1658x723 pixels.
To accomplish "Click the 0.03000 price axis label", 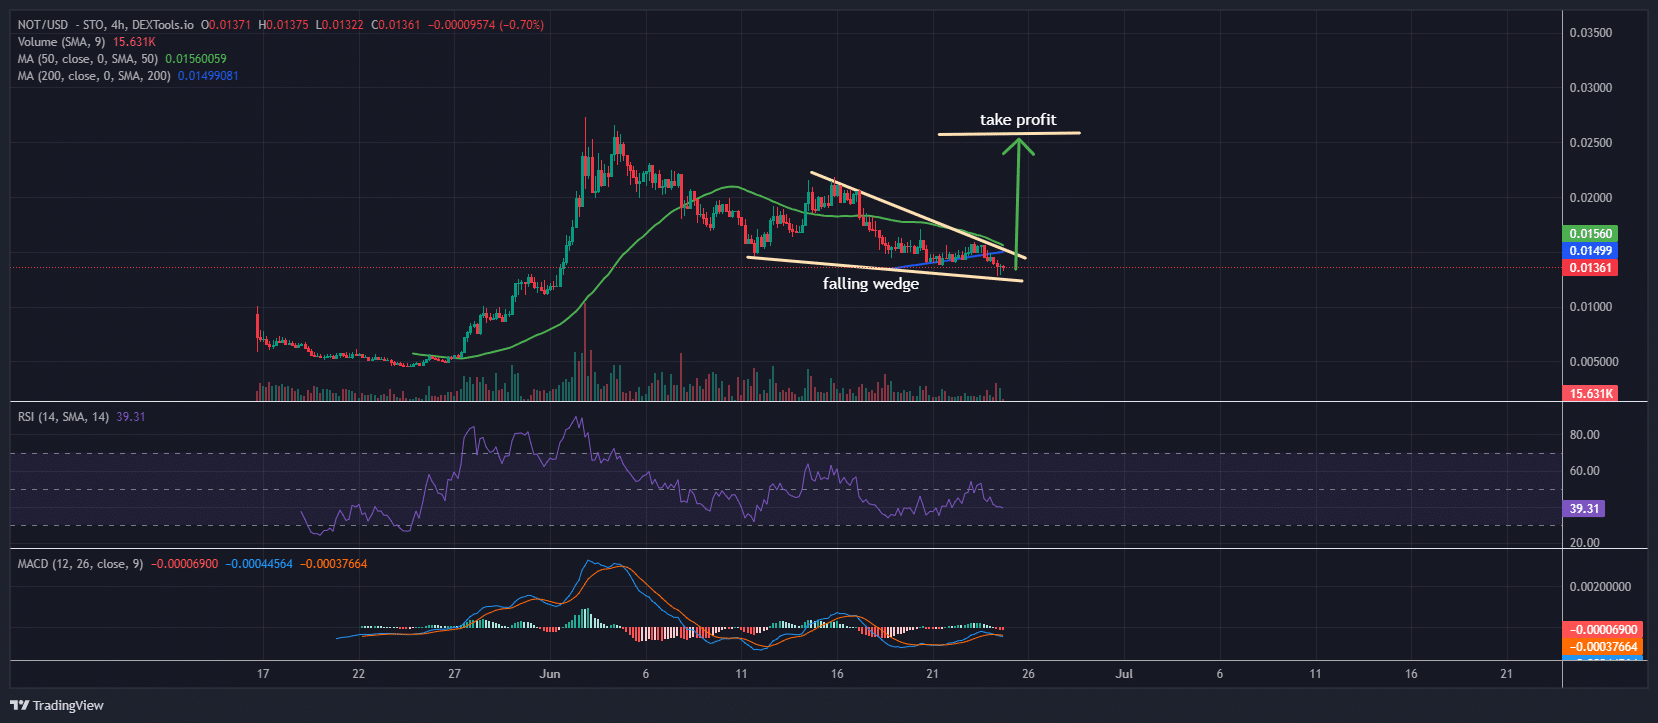I will pyautogui.click(x=1590, y=88).
